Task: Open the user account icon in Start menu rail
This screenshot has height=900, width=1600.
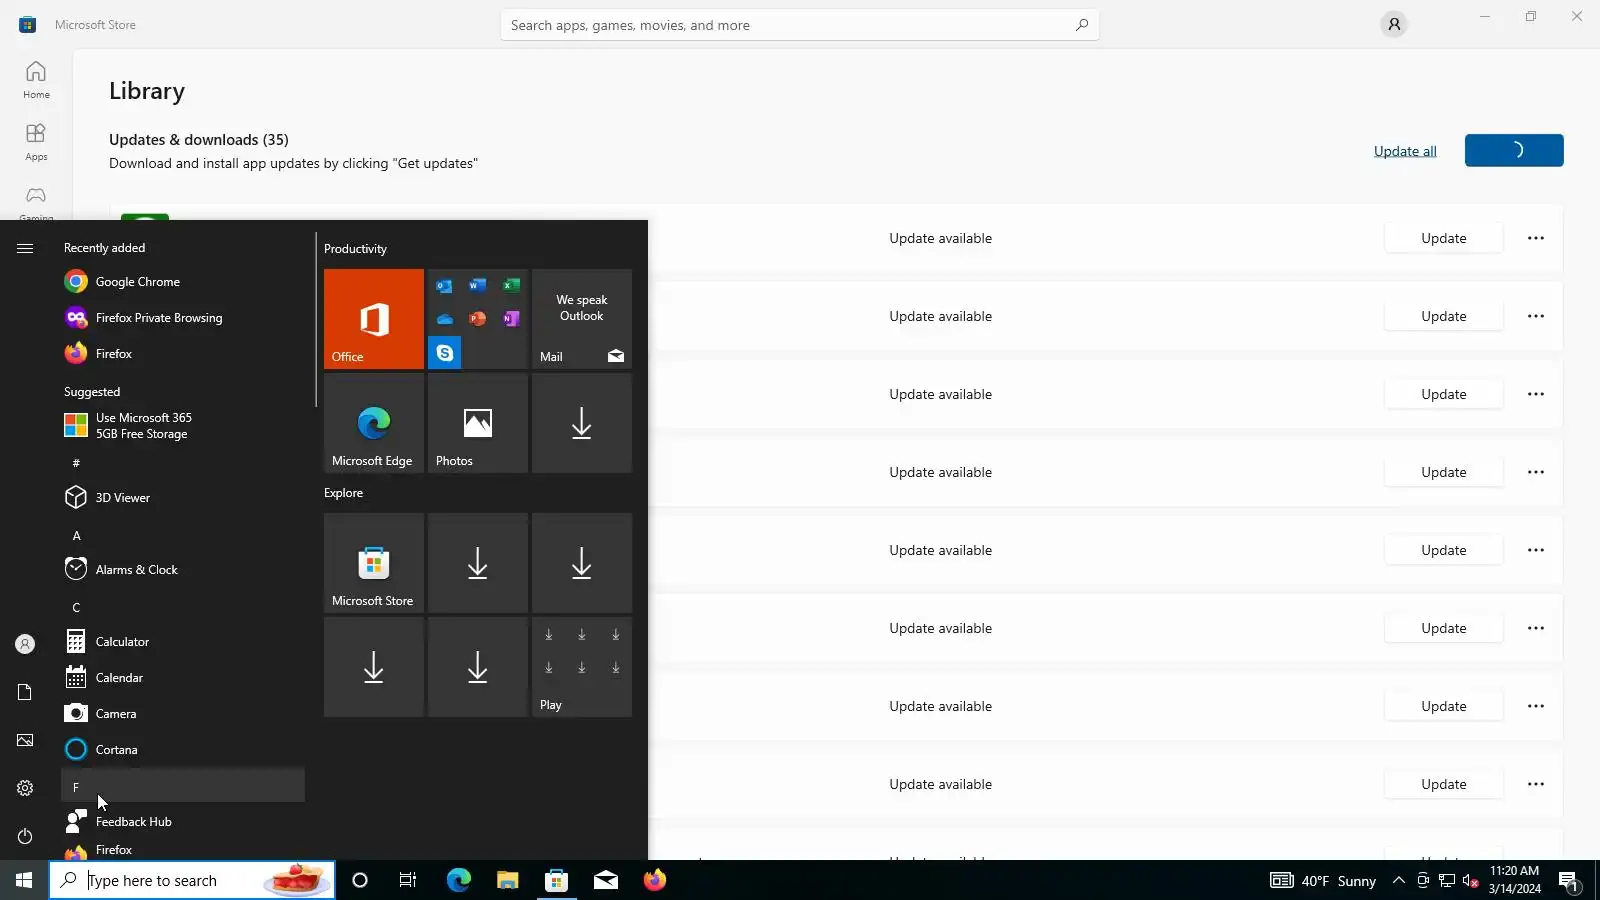Action: point(25,644)
